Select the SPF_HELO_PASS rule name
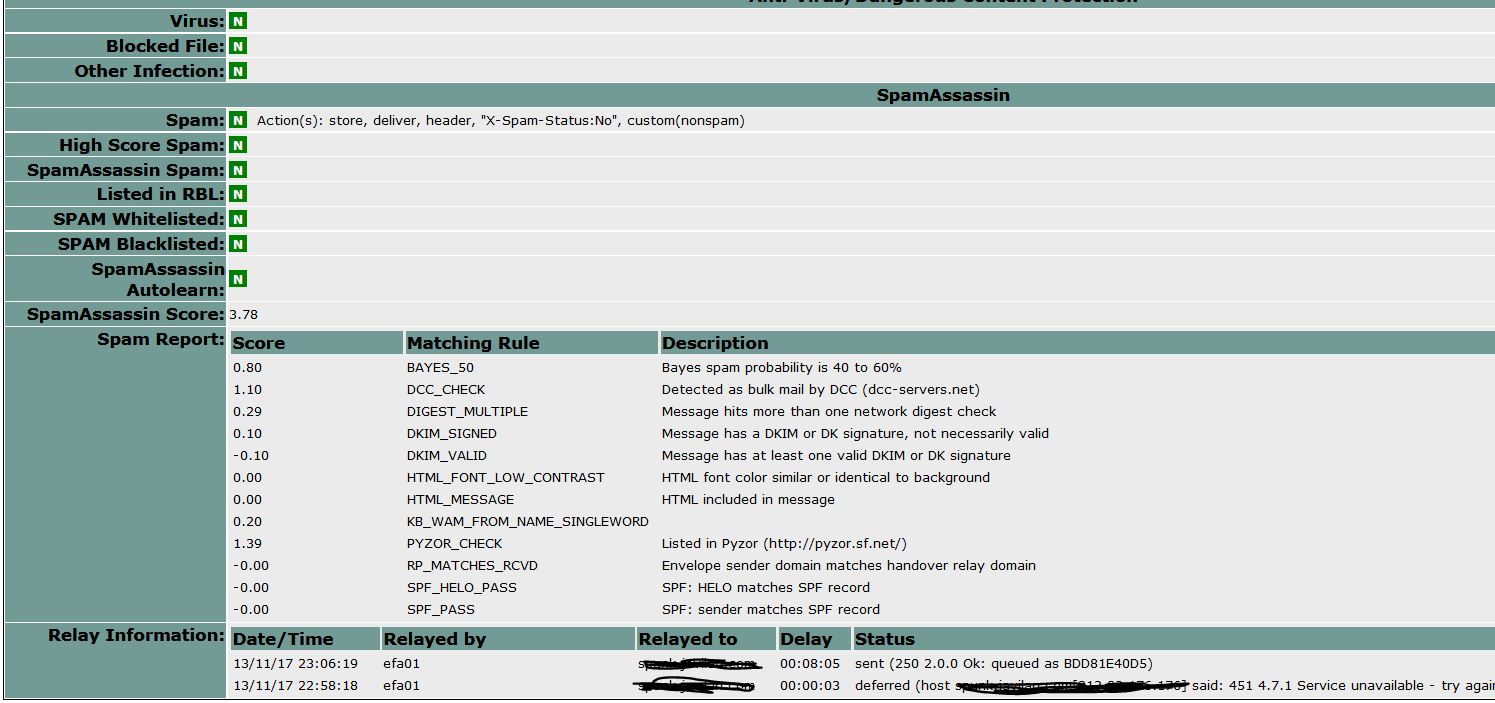Viewport: 1495px width, 703px height. (x=462, y=588)
